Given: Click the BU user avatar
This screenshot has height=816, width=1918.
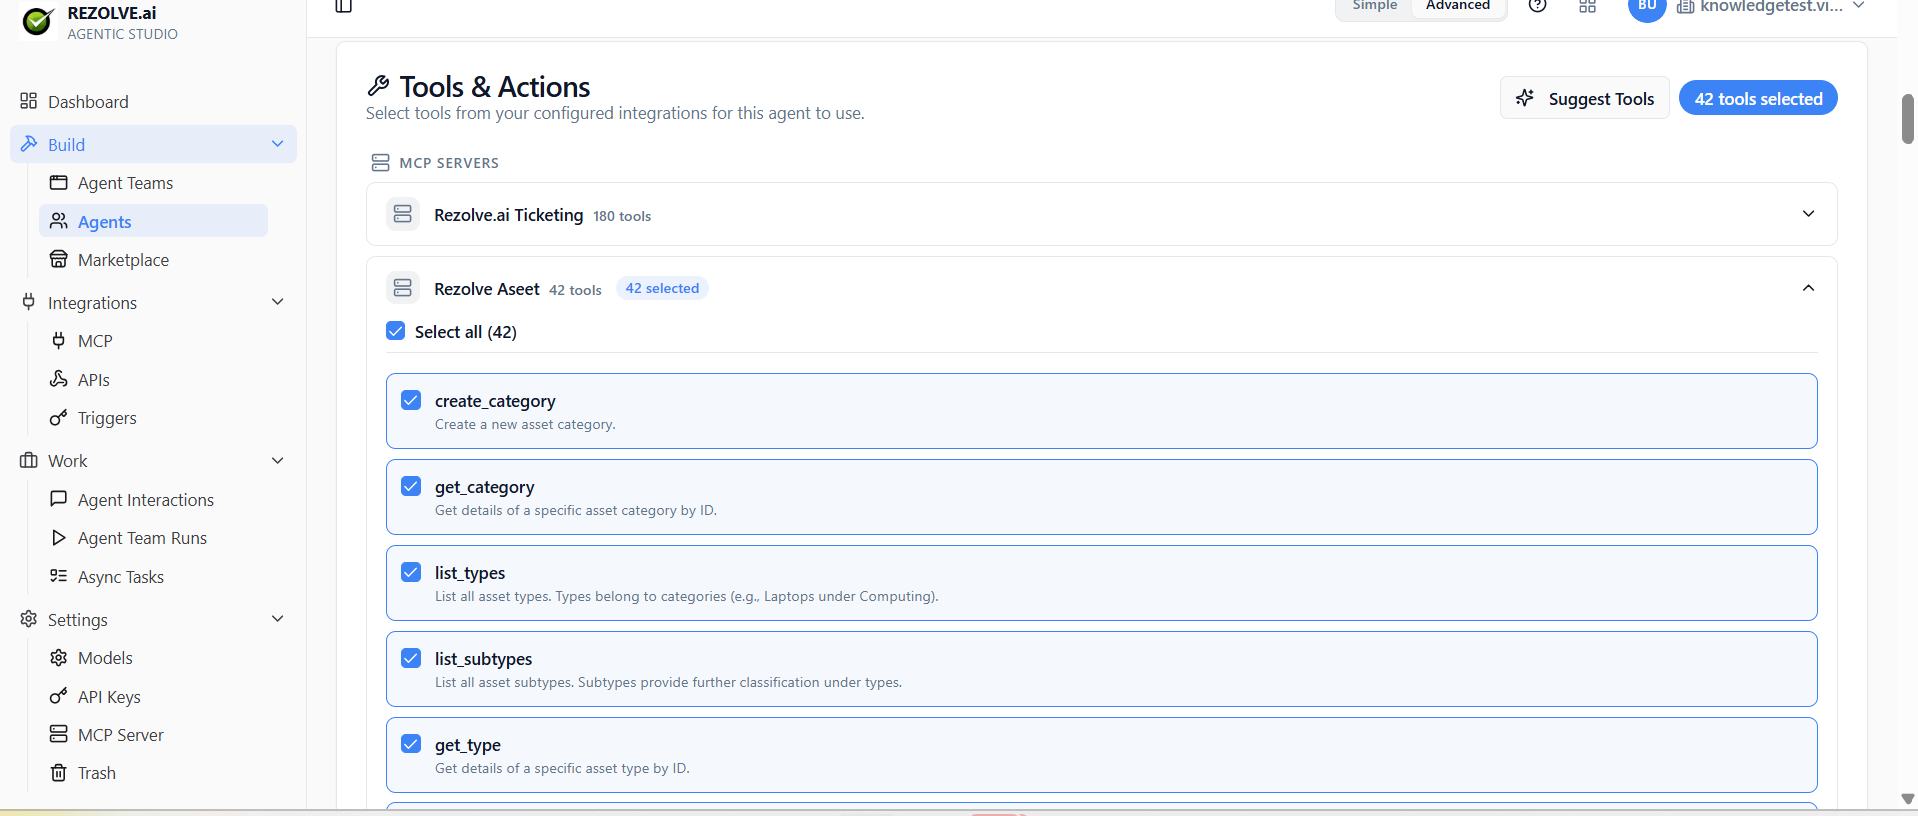Looking at the screenshot, I should 1647,7.
